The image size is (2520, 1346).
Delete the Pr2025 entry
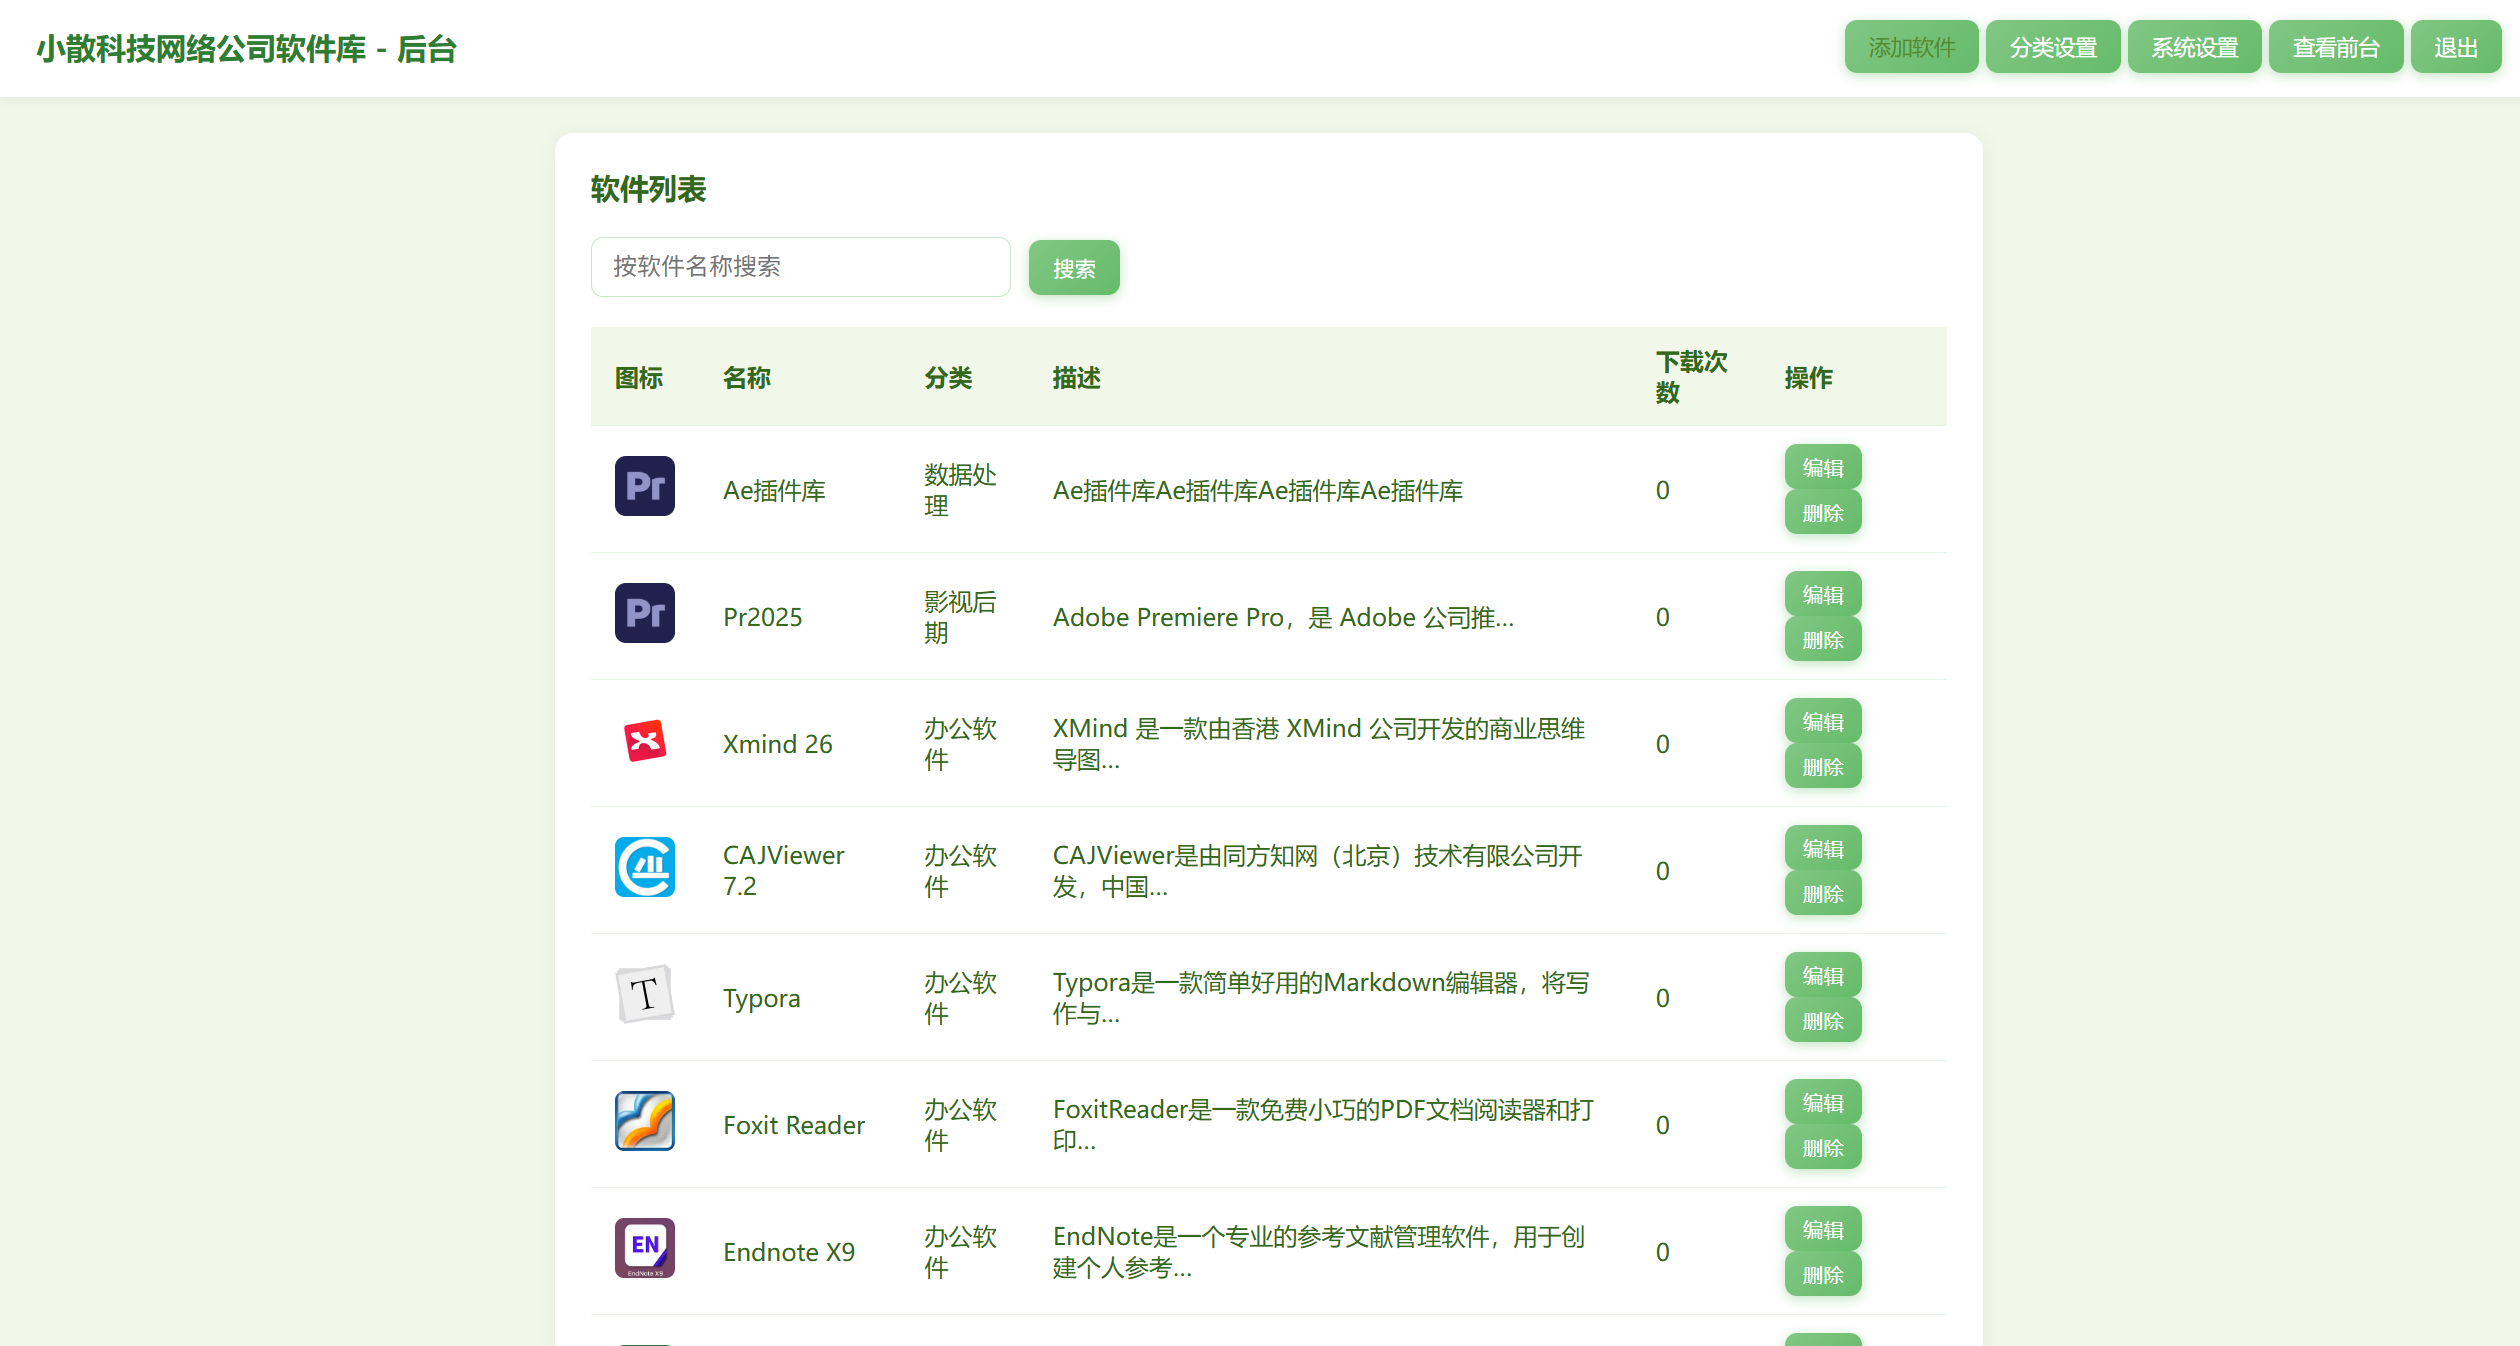(x=1822, y=640)
